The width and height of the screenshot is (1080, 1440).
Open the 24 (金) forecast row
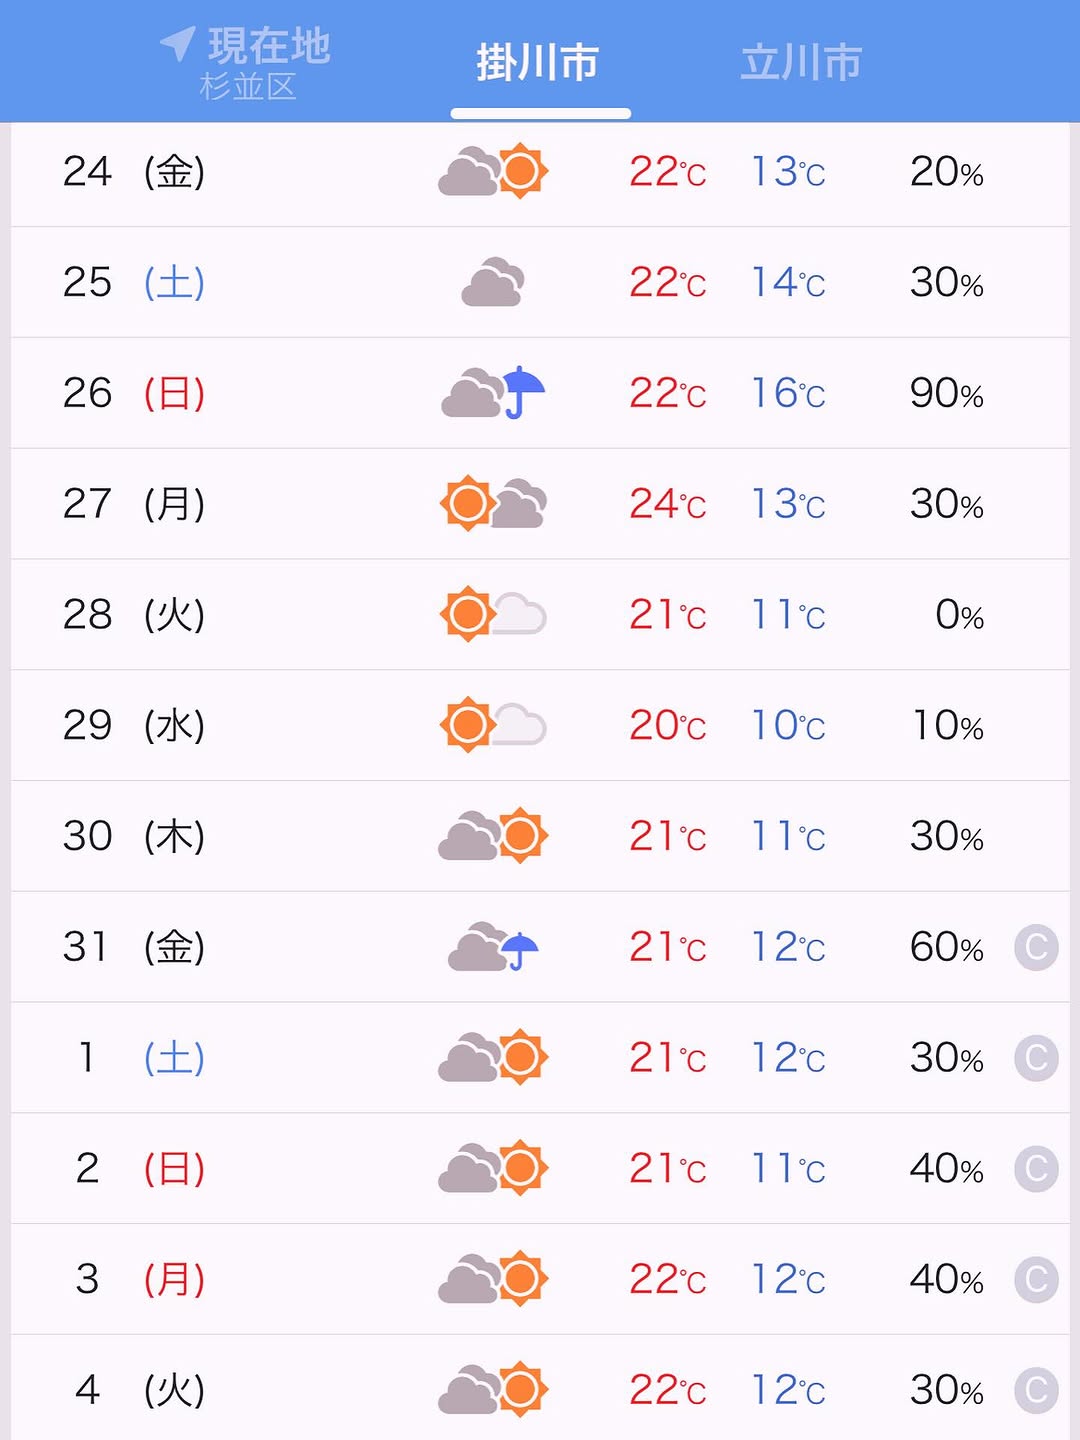540,172
